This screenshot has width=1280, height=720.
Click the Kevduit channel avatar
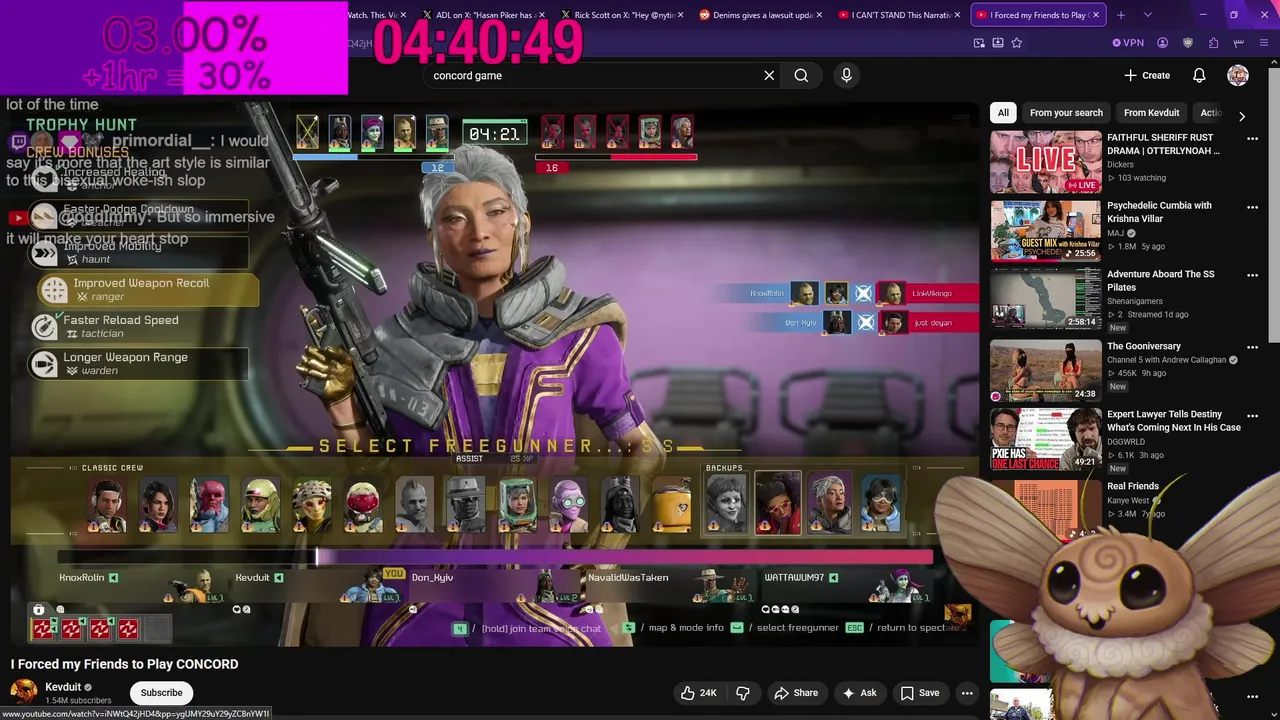pos(24,692)
